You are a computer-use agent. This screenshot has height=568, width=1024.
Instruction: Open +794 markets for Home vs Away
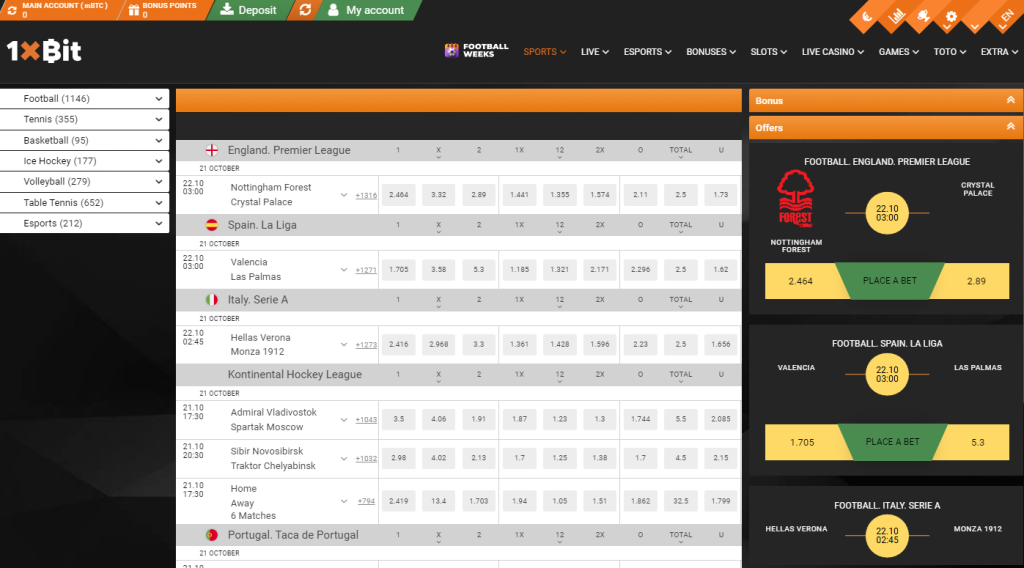click(366, 501)
